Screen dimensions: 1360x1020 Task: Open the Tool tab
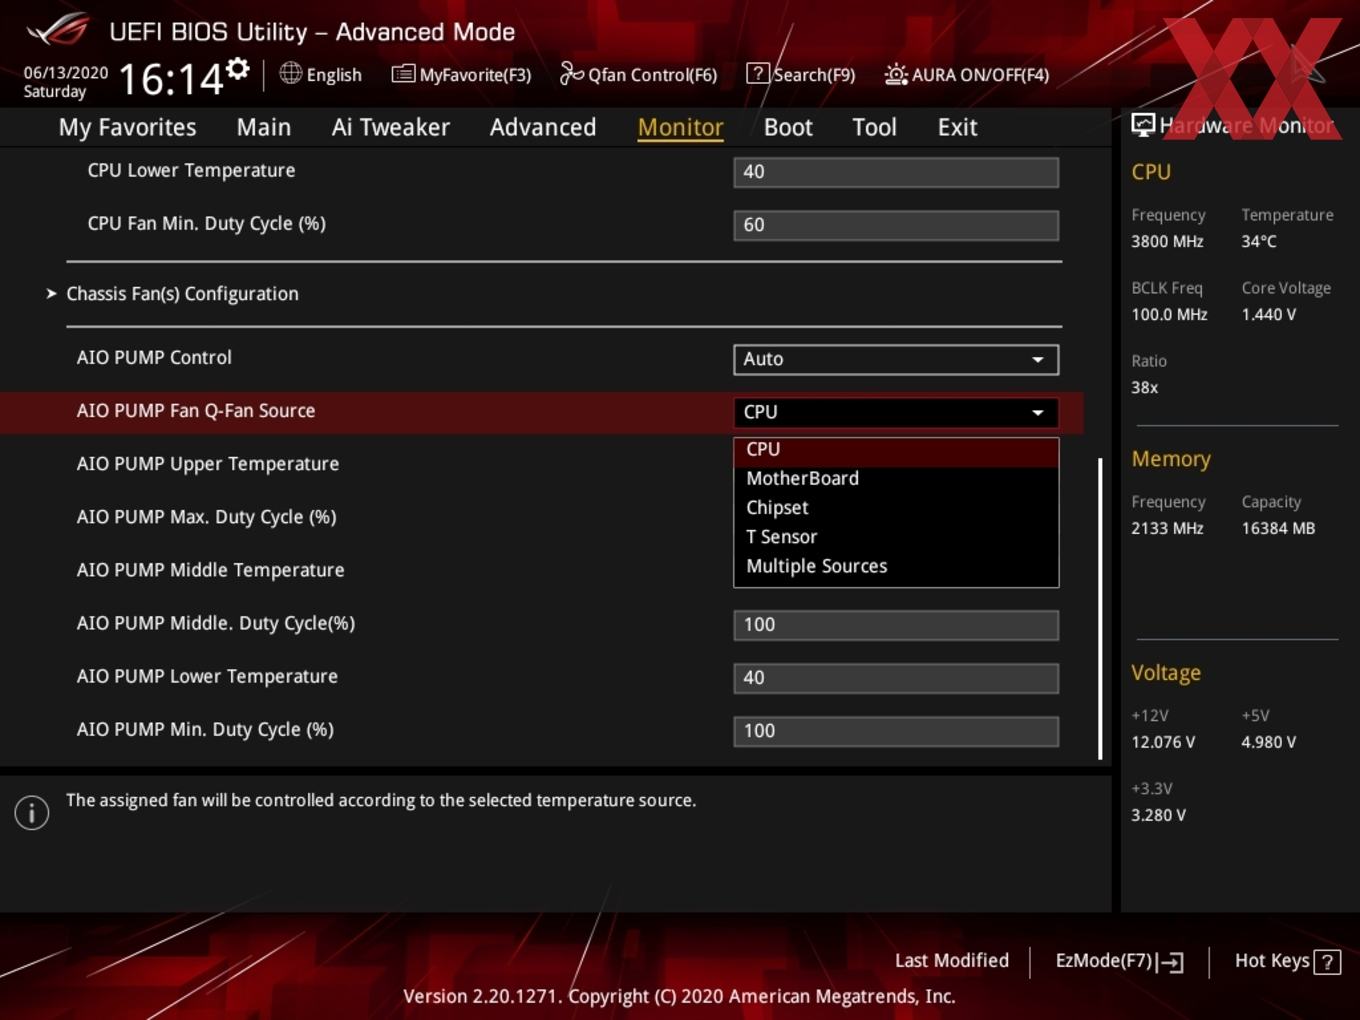874,127
